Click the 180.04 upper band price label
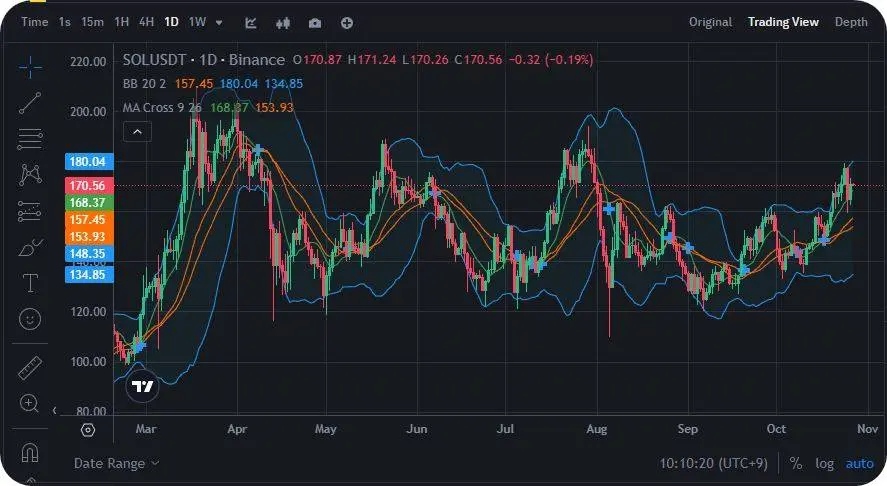This screenshot has width=887, height=486. tap(89, 162)
